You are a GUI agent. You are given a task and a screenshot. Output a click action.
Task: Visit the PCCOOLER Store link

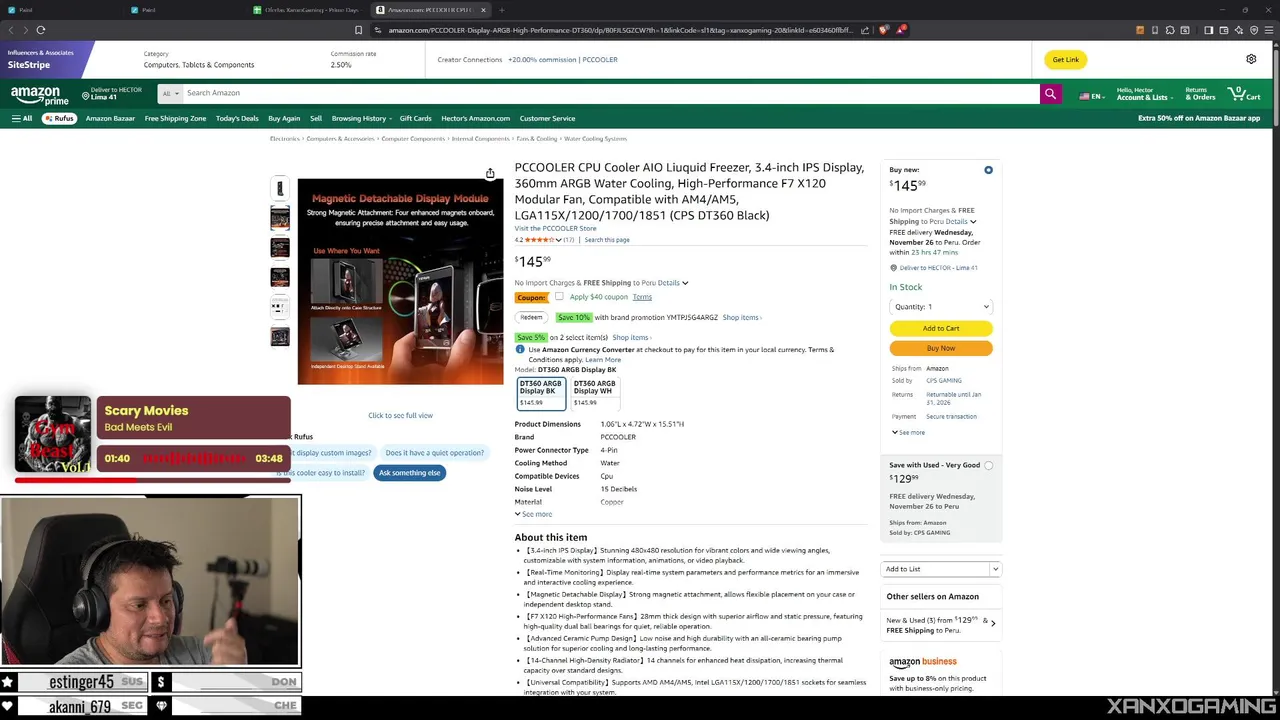coord(555,229)
